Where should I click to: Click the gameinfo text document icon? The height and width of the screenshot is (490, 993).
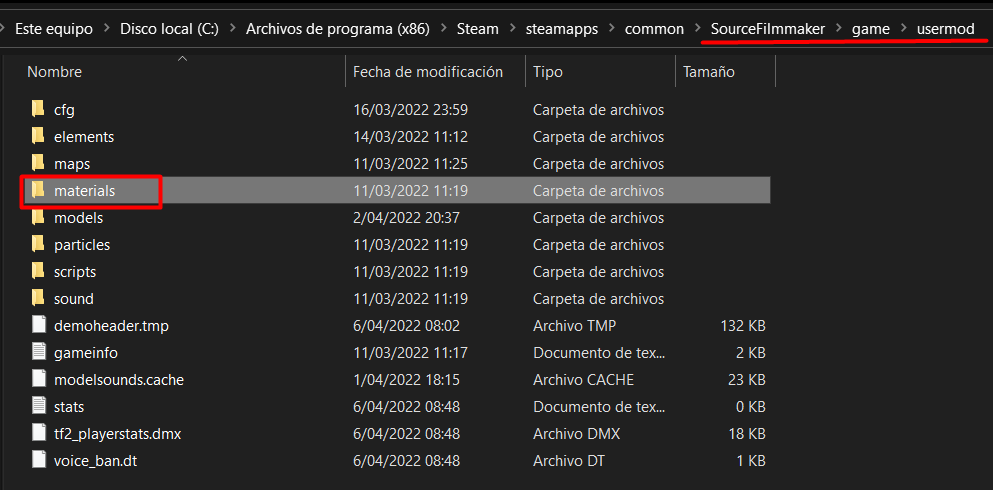point(38,352)
